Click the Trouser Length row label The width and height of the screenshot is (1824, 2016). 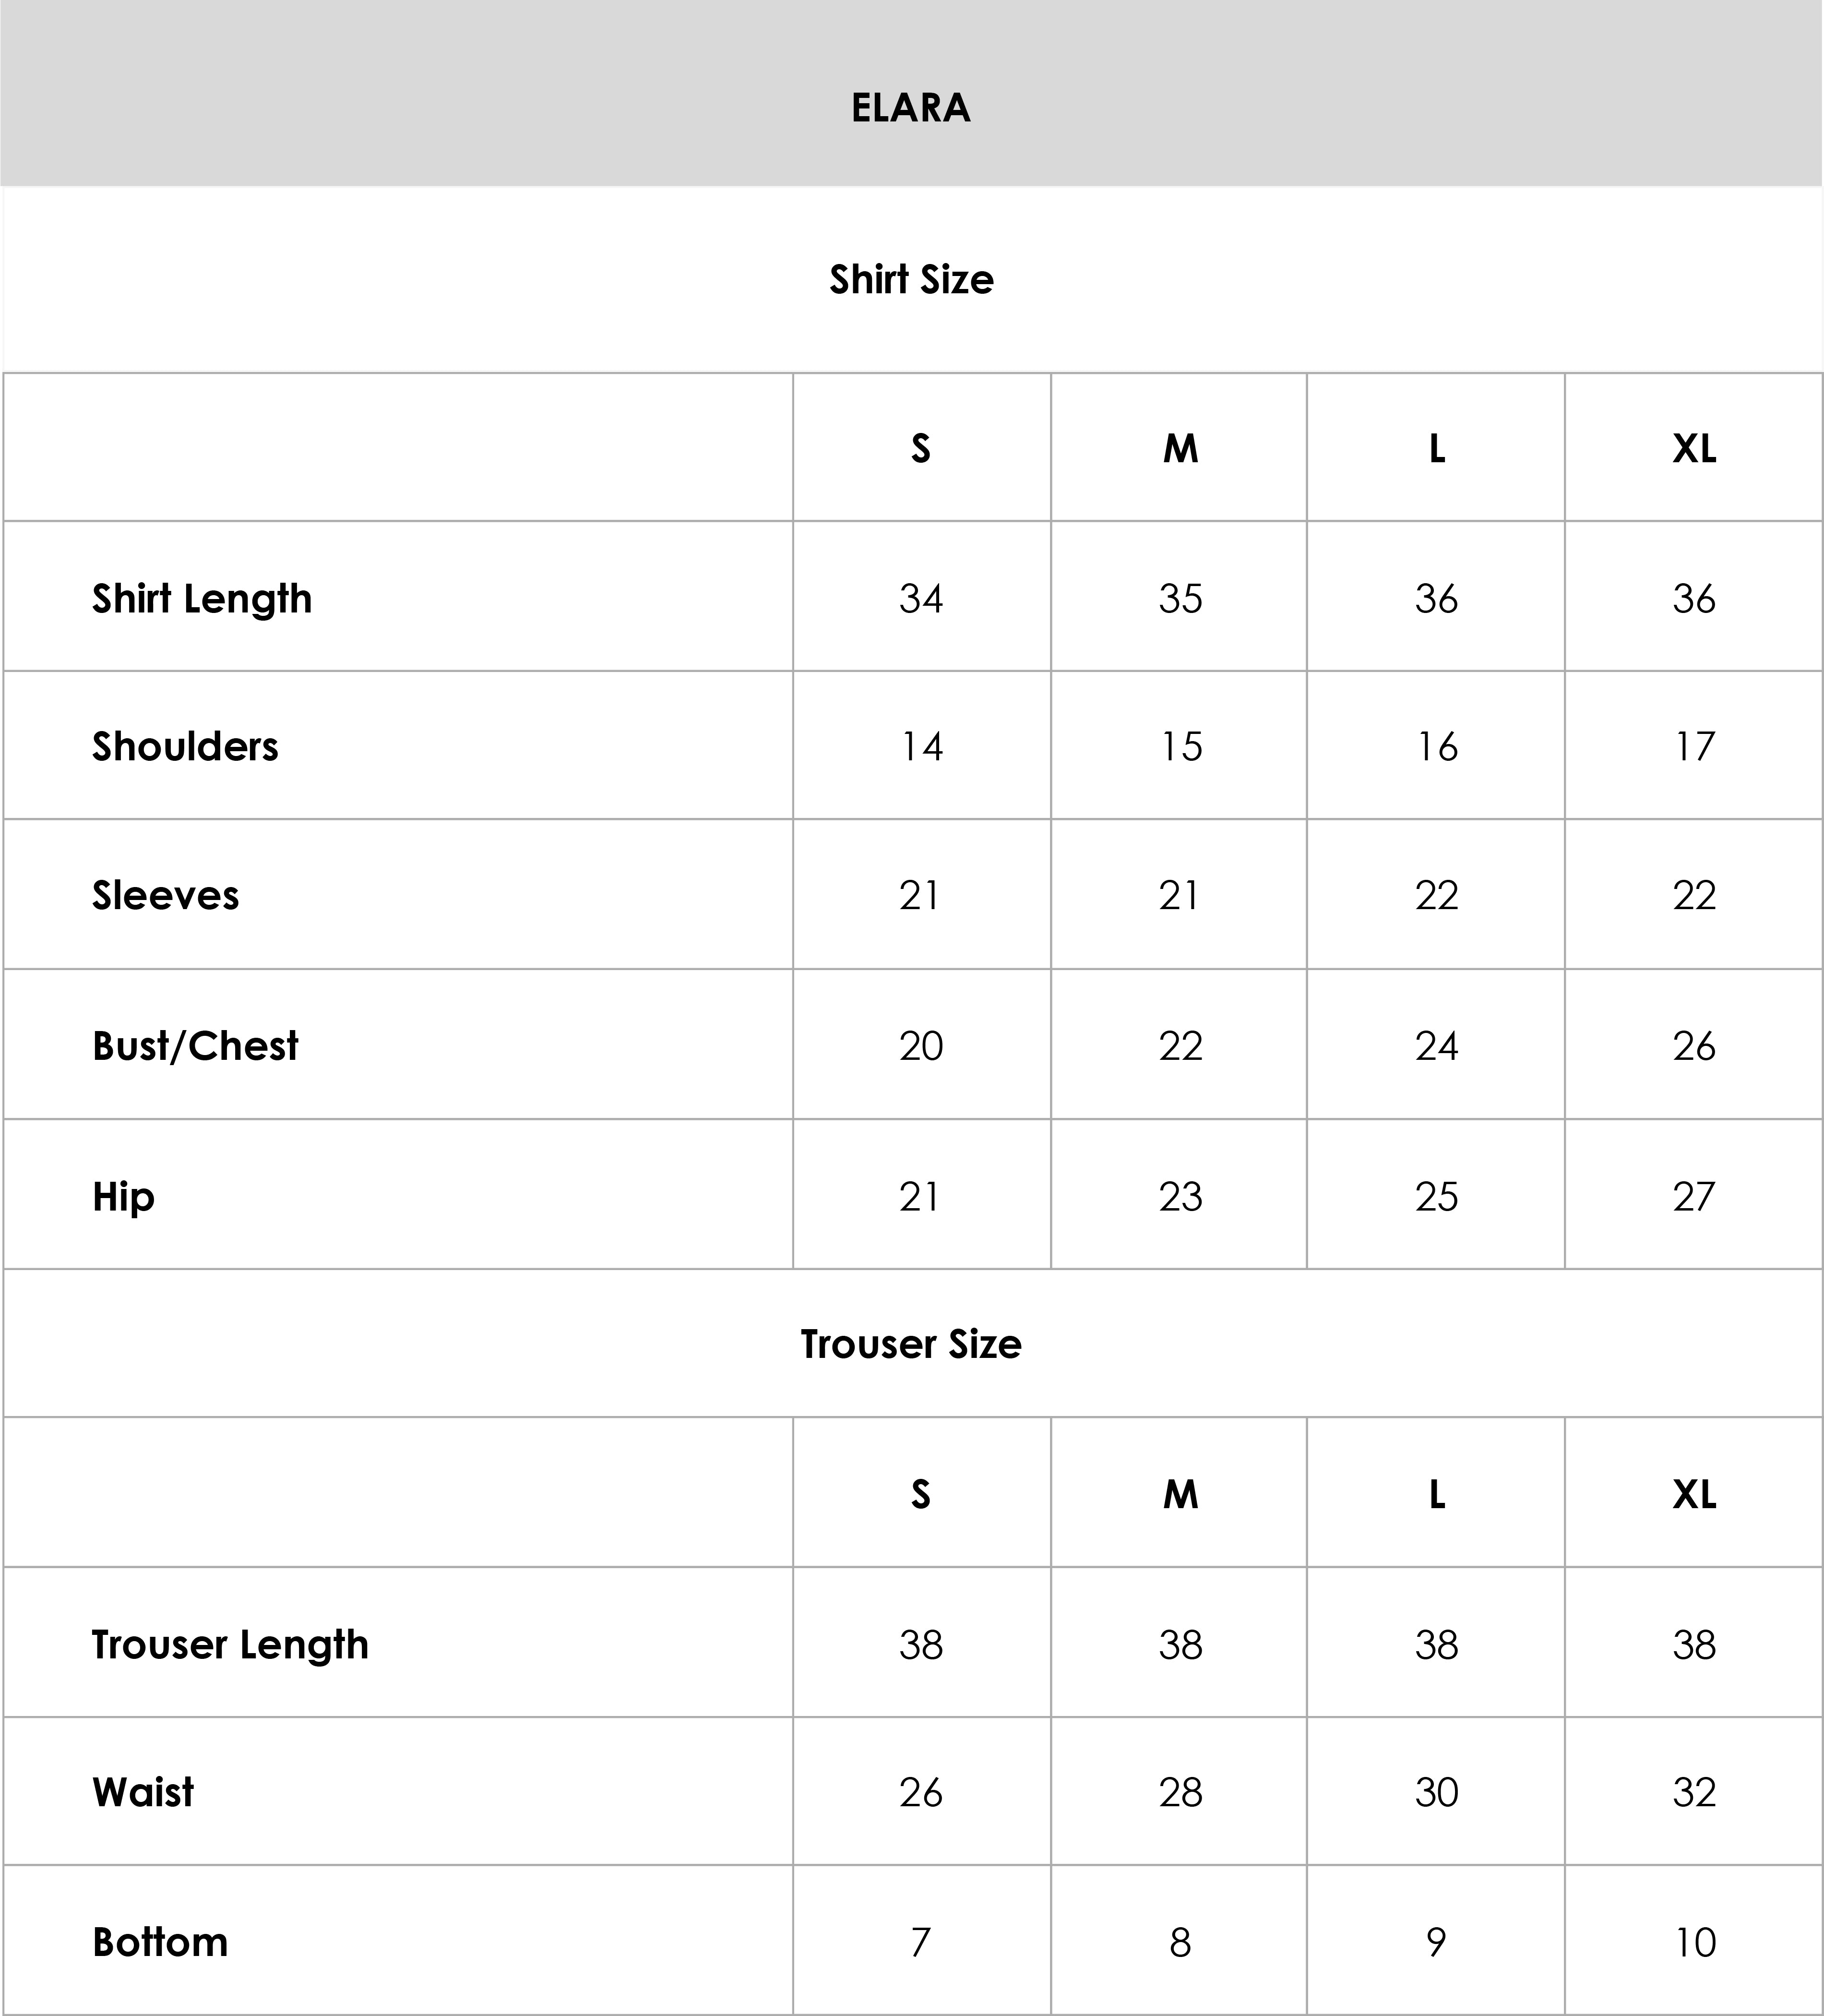[x=230, y=1645]
